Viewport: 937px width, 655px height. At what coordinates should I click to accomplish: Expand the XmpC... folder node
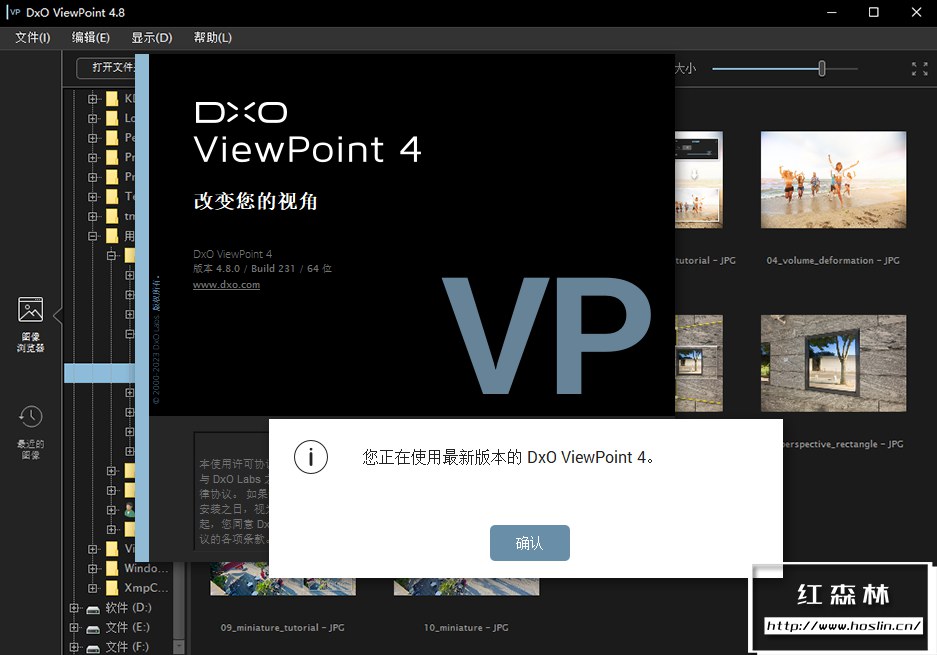(93, 588)
